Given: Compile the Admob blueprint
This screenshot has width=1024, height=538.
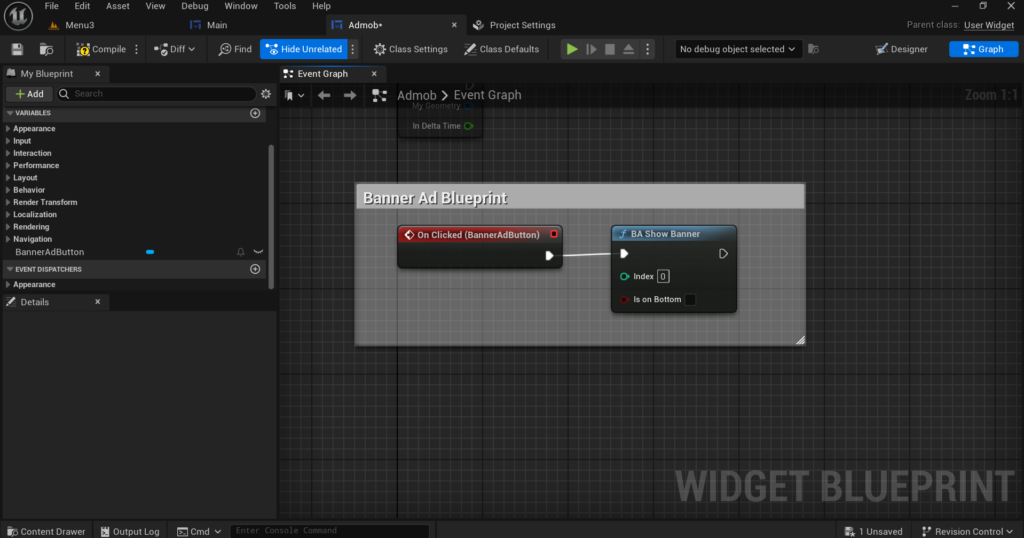Looking at the screenshot, I should (x=101, y=49).
